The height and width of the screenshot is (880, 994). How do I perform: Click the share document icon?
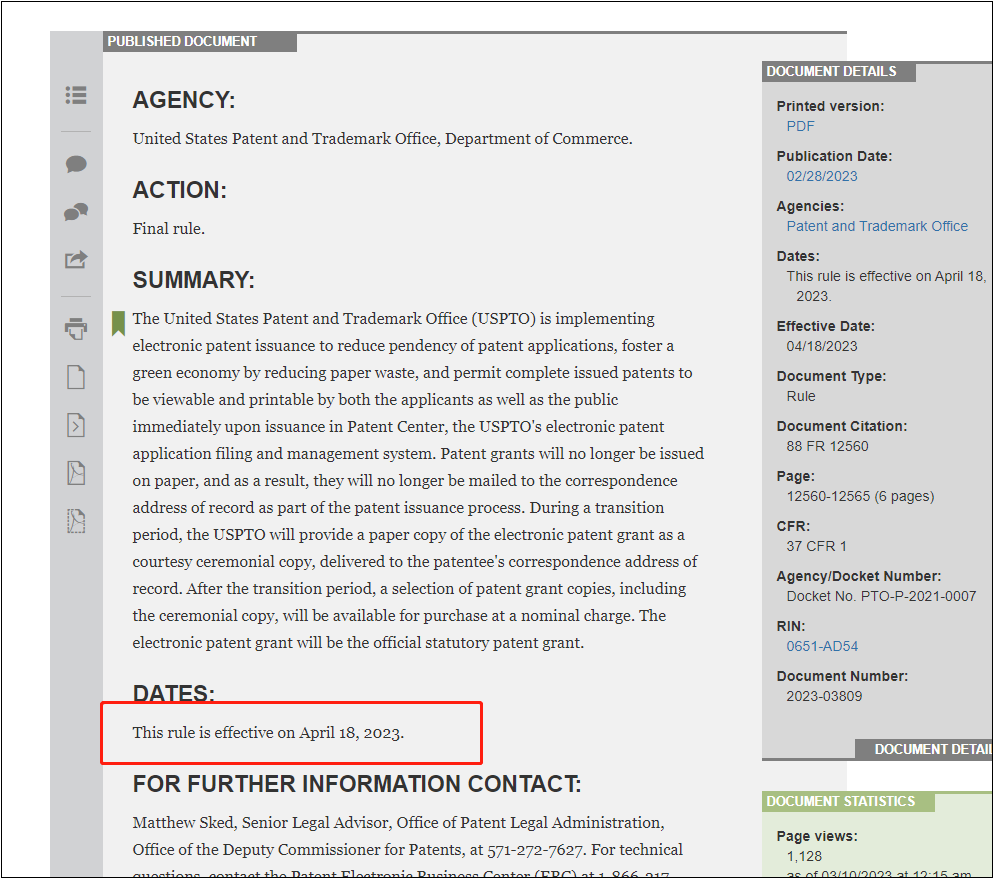(x=76, y=260)
